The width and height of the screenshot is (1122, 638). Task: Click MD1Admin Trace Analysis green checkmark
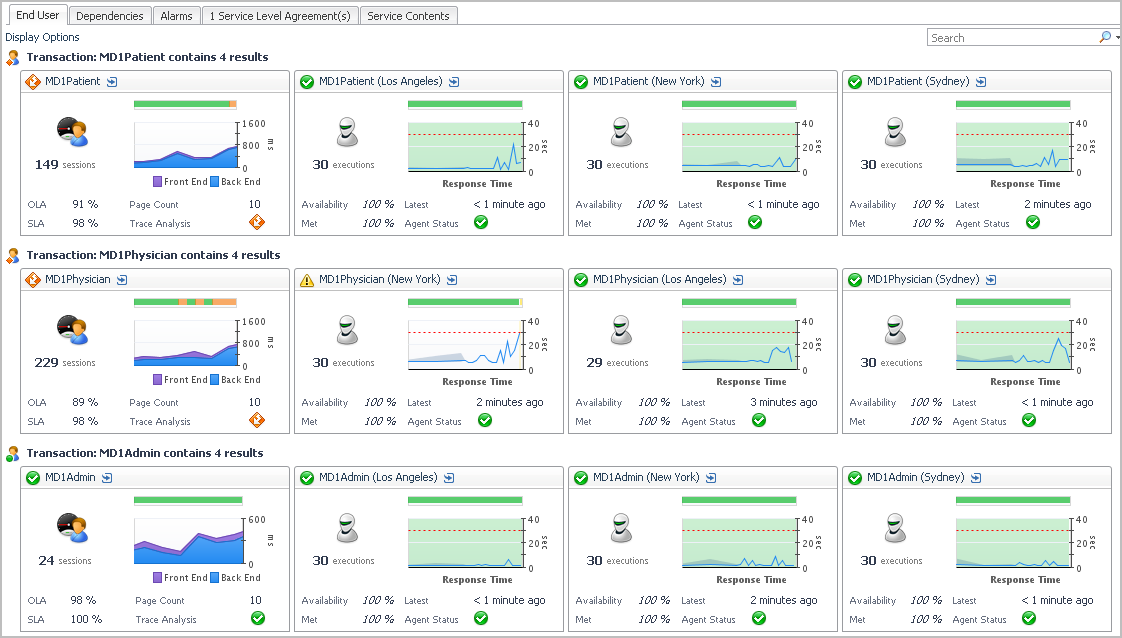pos(257,618)
